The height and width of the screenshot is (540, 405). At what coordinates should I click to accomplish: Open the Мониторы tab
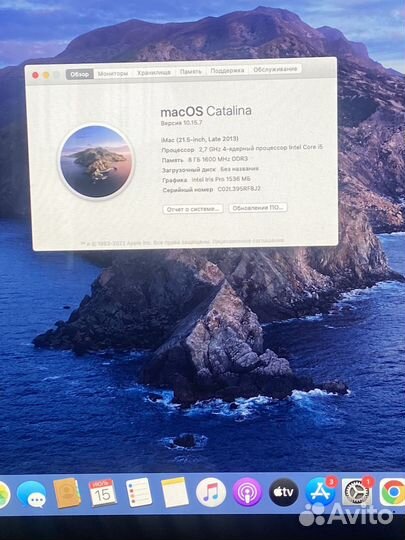113,73
